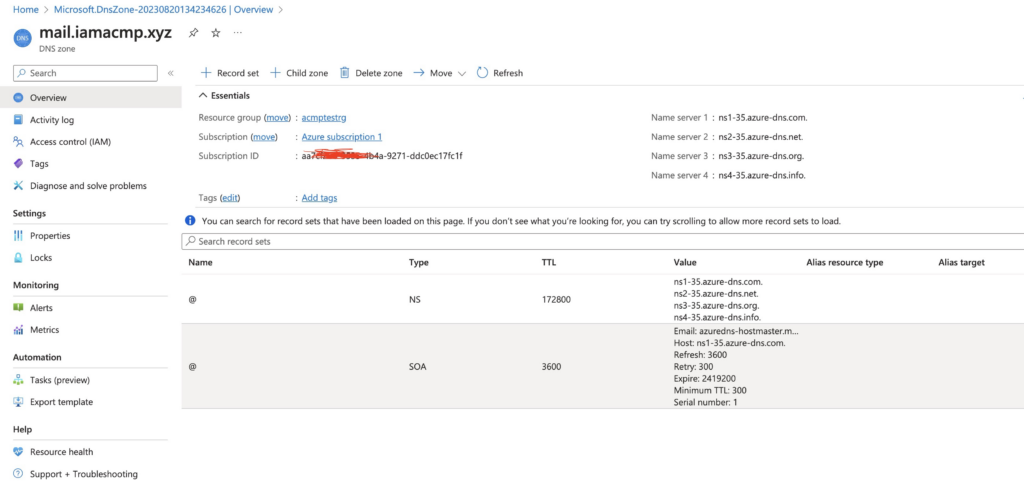Click the Locks padlock icon
Image resolution: width=1024 pixels, height=494 pixels.
(18, 258)
